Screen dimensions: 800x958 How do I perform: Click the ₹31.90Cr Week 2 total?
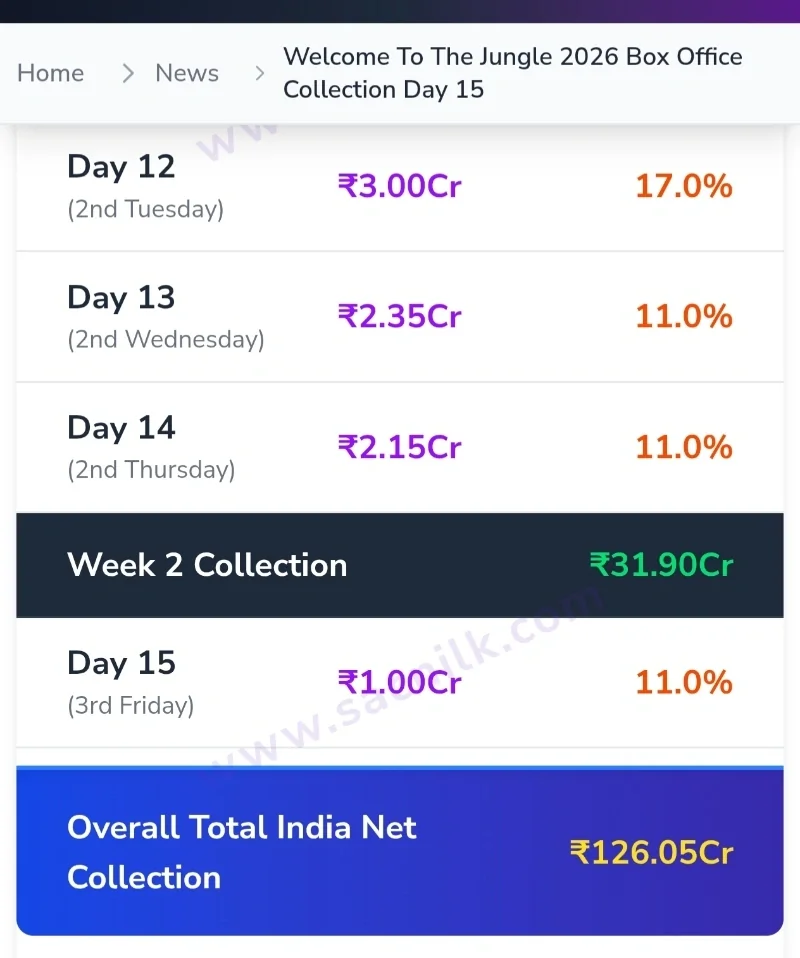(x=661, y=565)
